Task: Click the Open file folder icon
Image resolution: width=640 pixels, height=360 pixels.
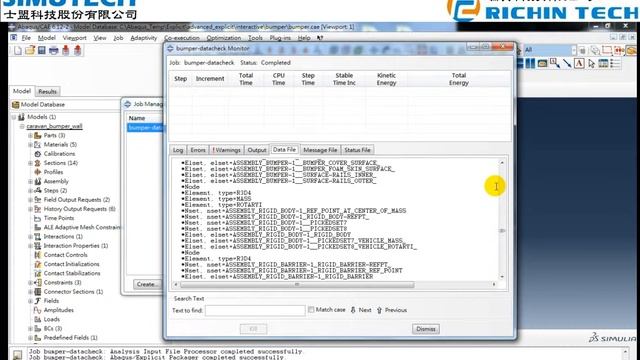Action: tap(30, 50)
